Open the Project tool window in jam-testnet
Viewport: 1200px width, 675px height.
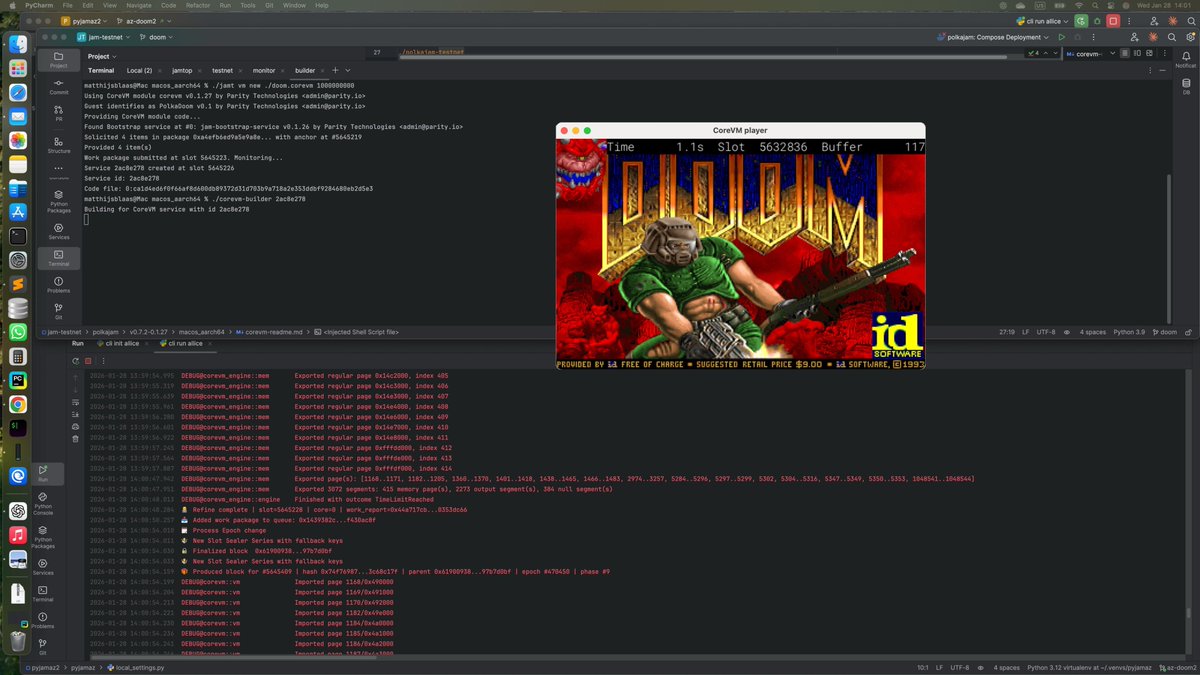pyautogui.click(x=58, y=60)
